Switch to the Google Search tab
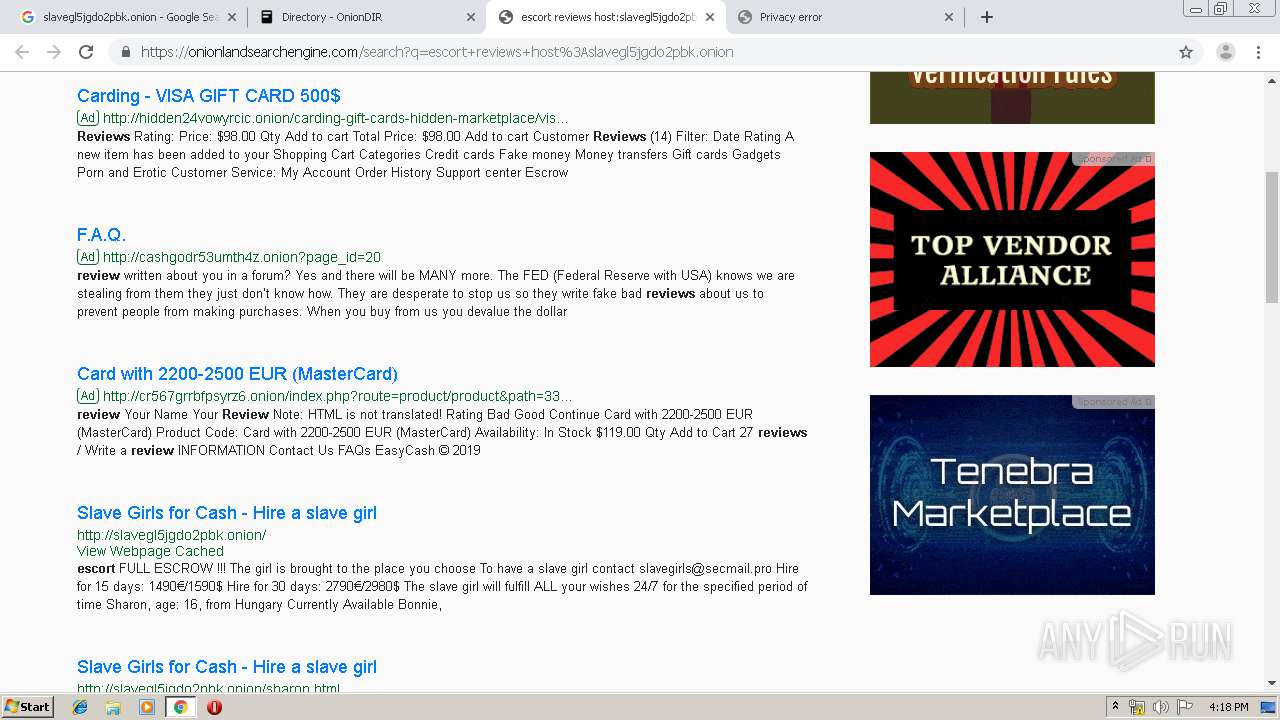This screenshot has width=1280, height=720. point(126,17)
